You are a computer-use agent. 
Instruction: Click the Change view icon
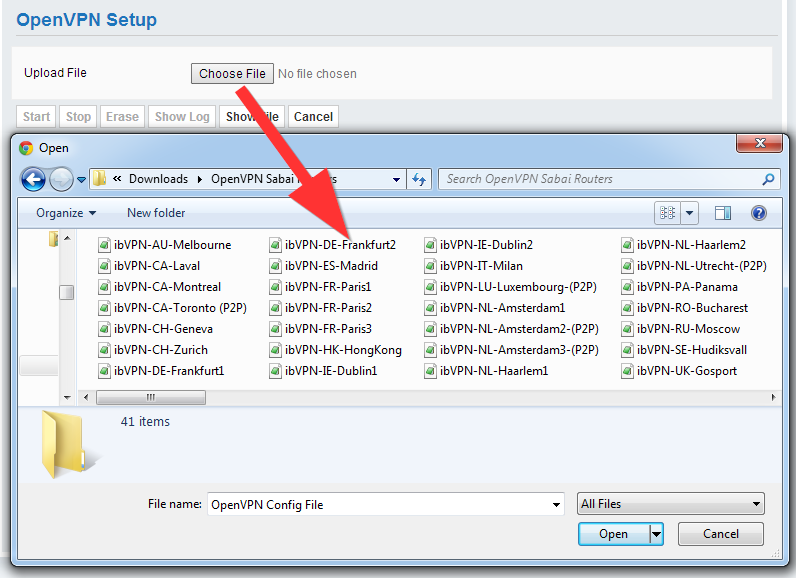pos(667,213)
